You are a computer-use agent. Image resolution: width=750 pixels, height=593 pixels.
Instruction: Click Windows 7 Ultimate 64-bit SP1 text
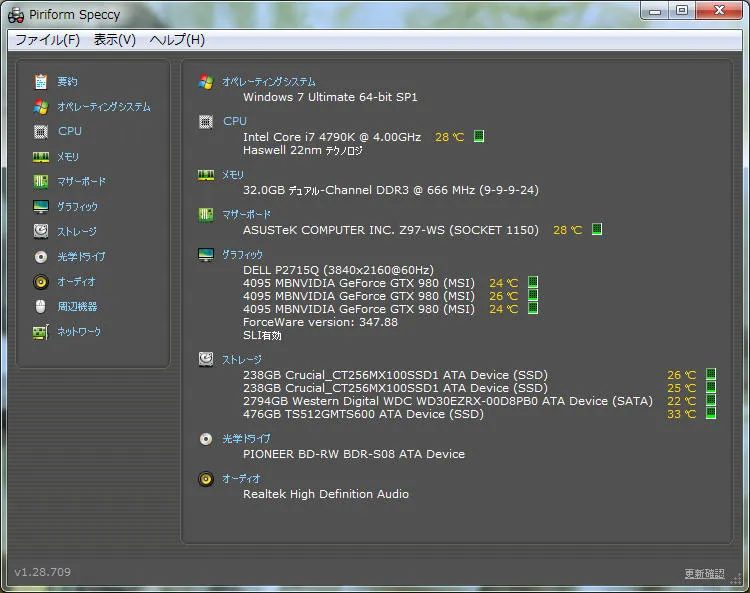(330, 97)
